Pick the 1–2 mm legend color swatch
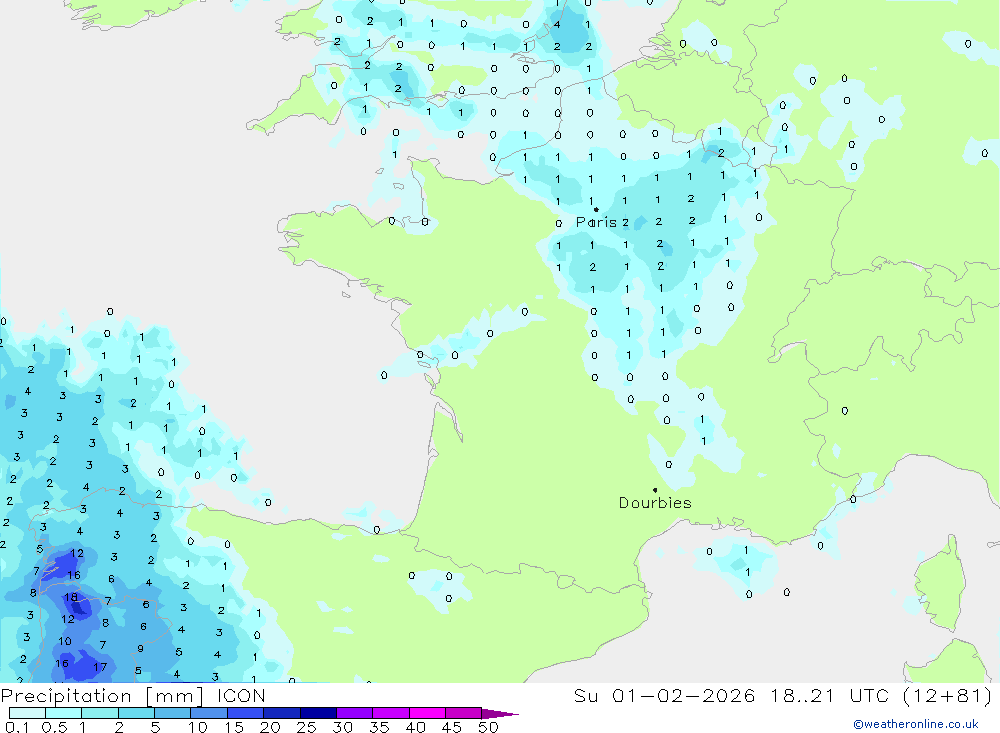Screen dimensions: 1000x733 click(99, 713)
